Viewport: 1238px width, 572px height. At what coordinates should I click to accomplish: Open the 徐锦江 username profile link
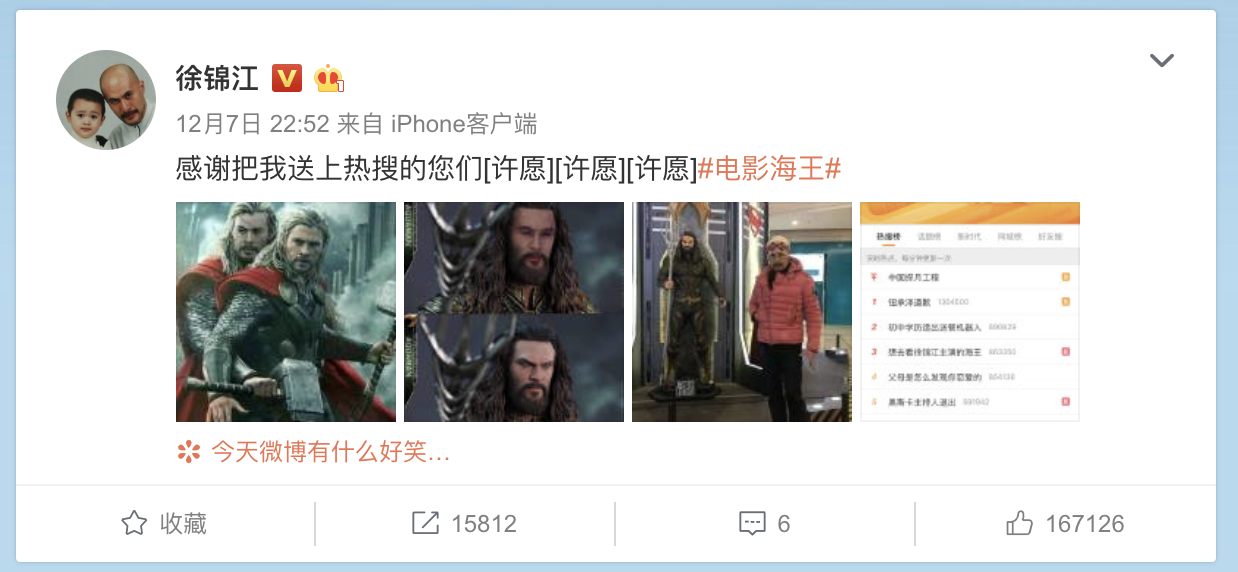217,77
